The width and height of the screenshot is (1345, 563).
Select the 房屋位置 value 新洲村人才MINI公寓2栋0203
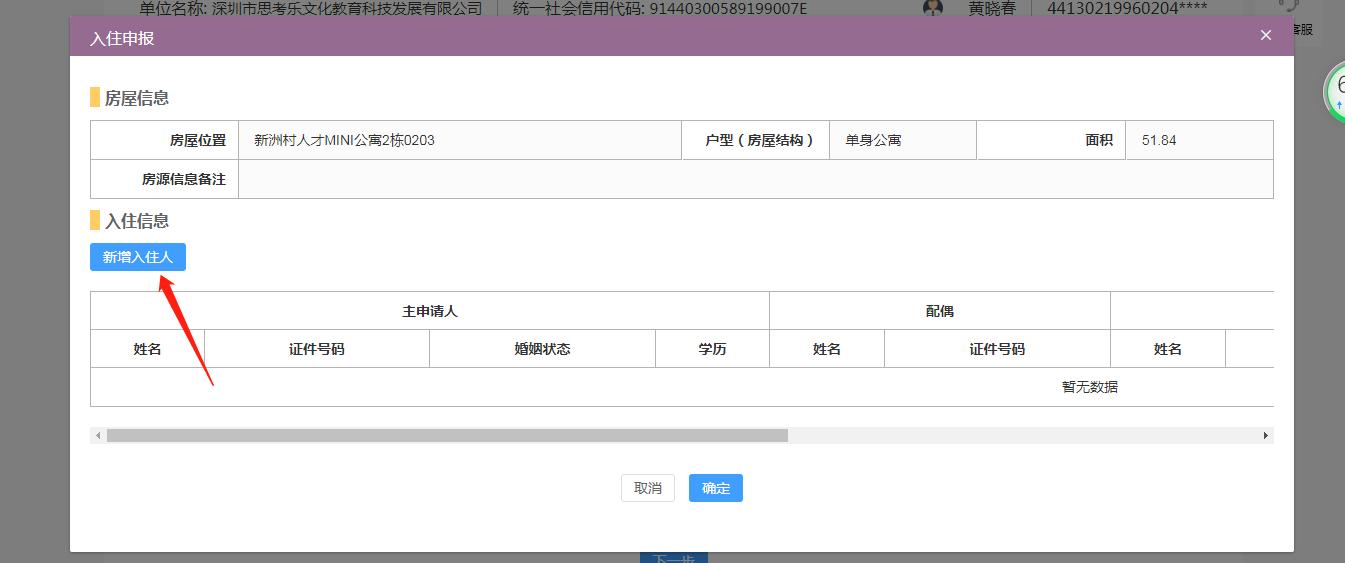point(344,140)
